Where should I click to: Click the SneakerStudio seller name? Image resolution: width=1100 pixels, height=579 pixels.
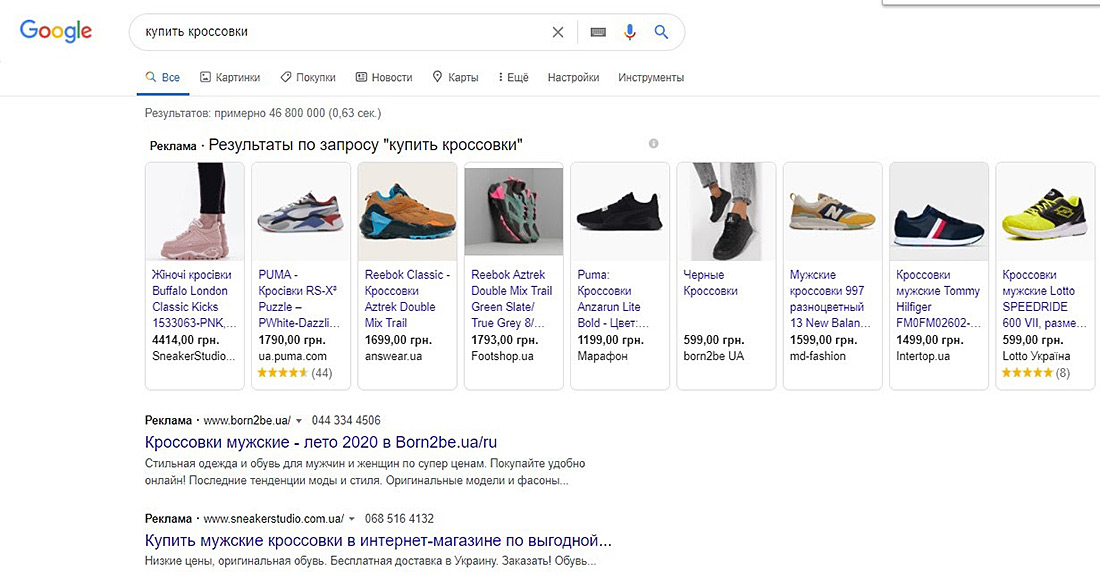click(194, 357)
